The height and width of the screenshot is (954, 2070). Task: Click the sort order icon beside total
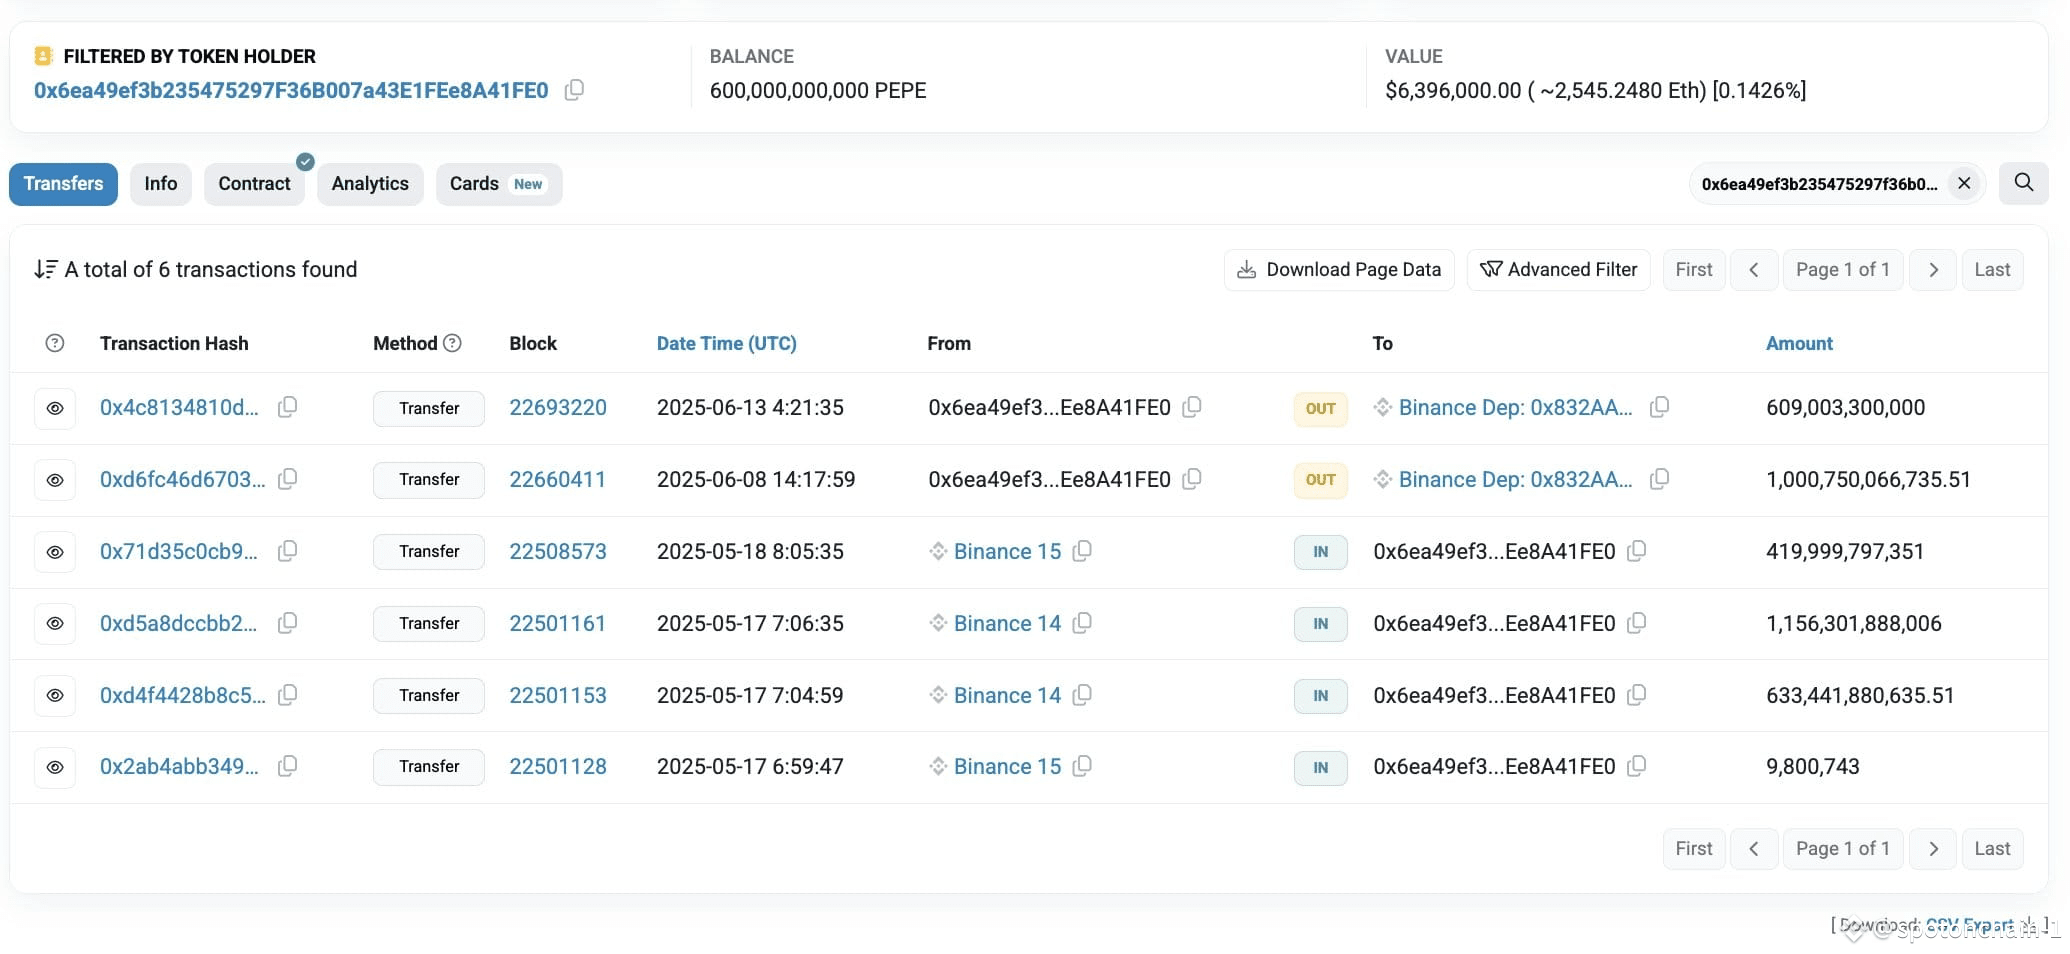pyautogui.click(x=45, y=269)
